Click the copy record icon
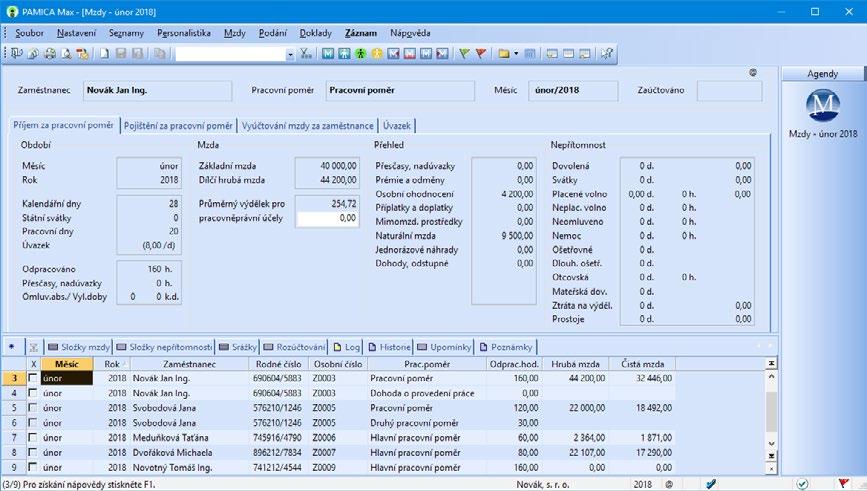This screenshot has height=491, width=867. pos(160,54)
